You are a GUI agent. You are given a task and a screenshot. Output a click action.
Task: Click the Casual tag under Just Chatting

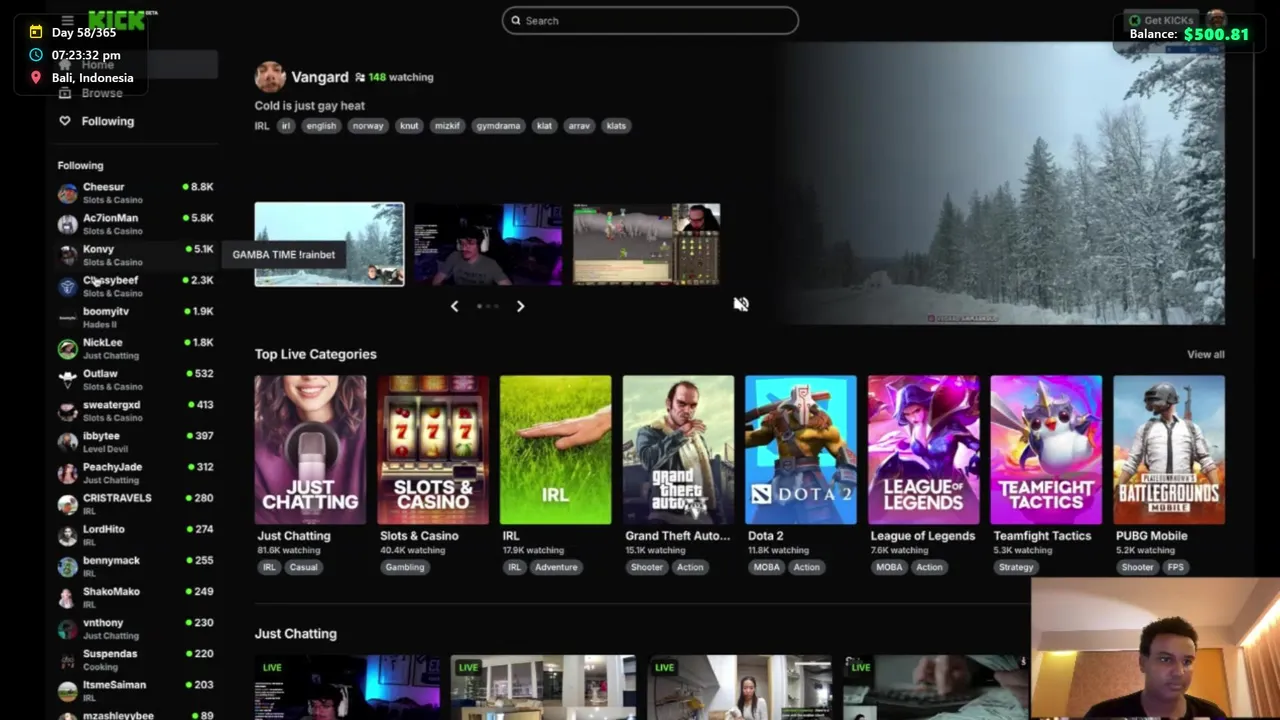click(x=303, y=567)
